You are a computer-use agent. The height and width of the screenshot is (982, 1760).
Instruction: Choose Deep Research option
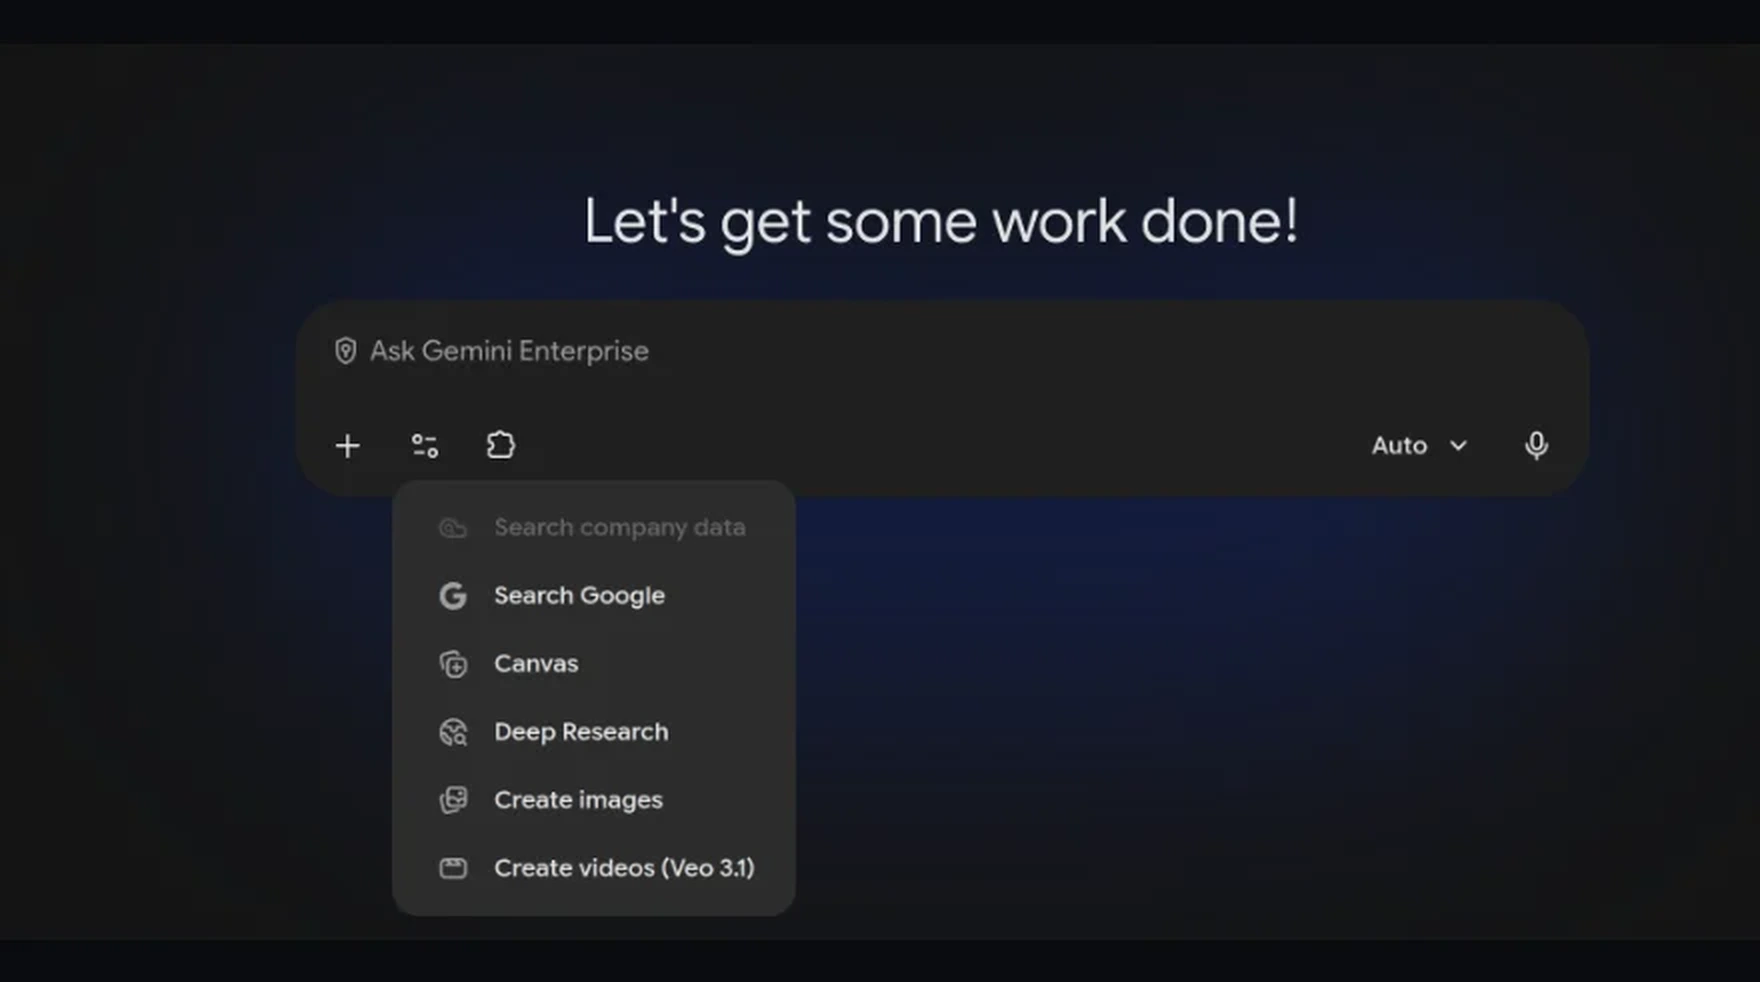coord(594,732)
